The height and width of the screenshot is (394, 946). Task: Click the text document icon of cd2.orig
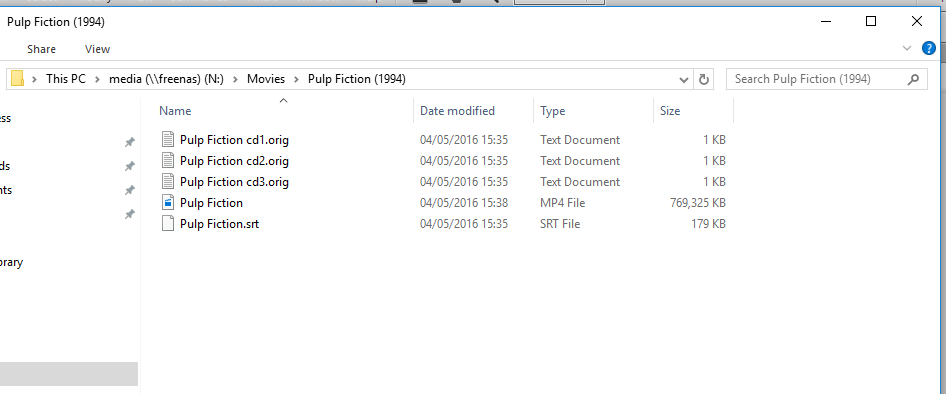pos(168,160)
